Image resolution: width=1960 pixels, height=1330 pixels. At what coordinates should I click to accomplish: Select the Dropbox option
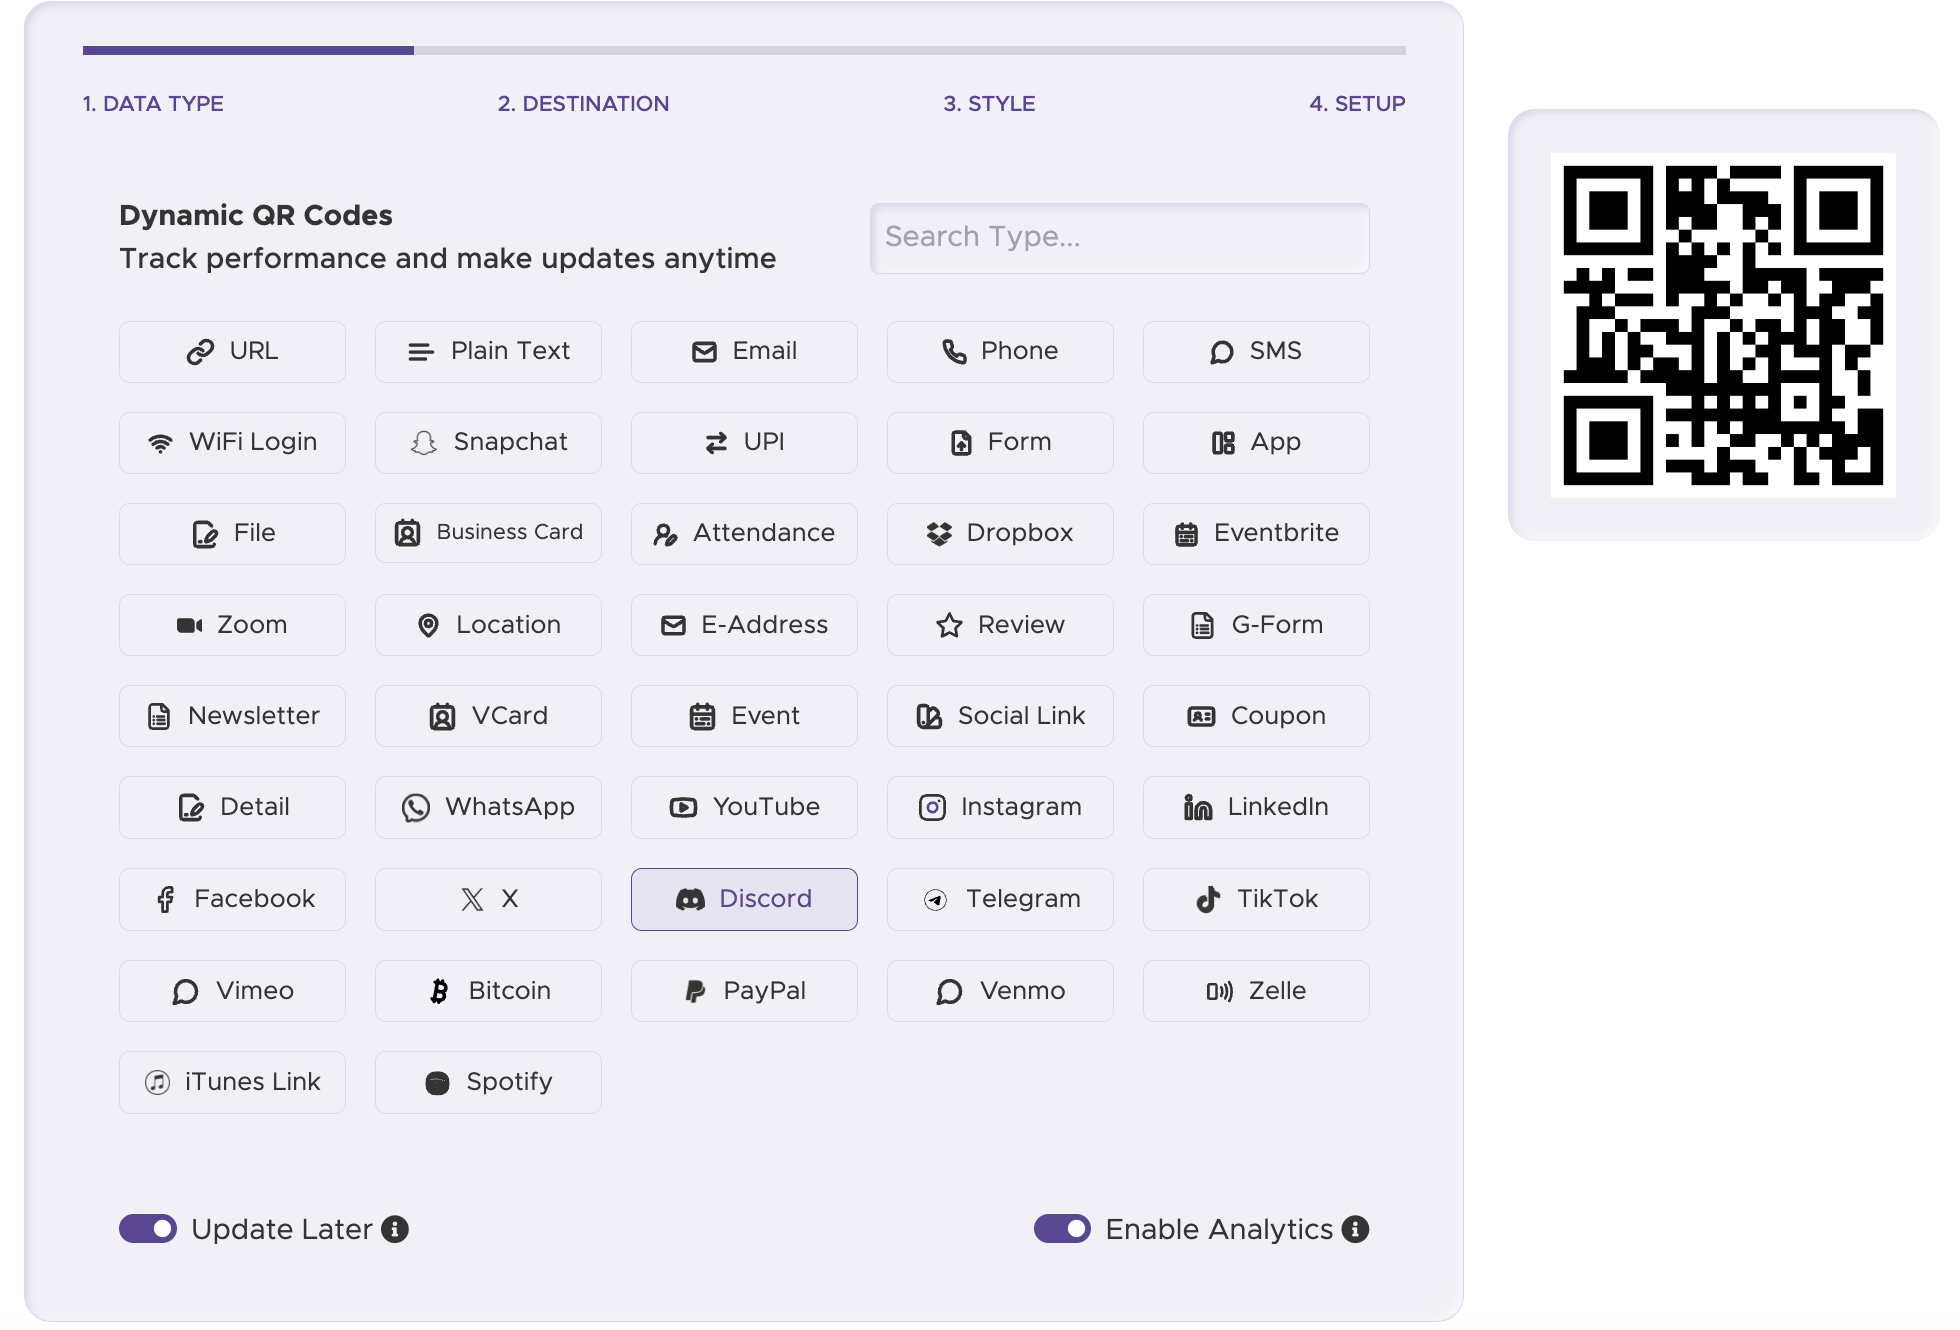pyautogui.click(x=999, y=533)
